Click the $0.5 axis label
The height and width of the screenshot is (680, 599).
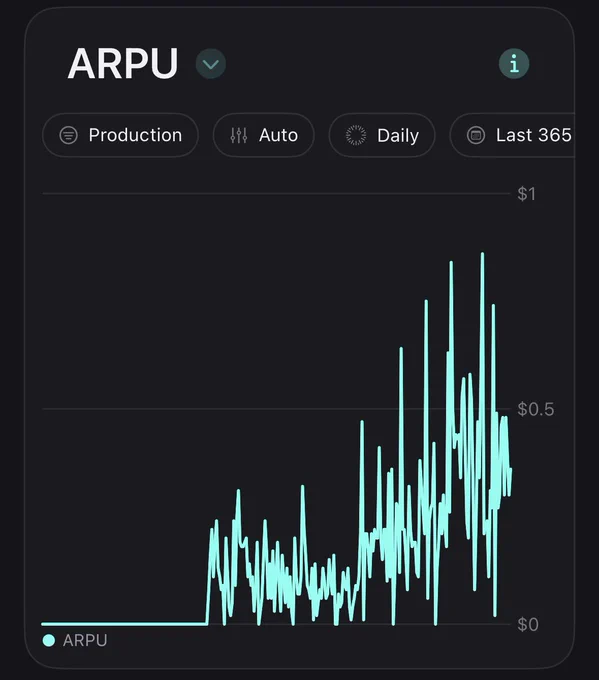pyautogui.click(x=536, y=409)
